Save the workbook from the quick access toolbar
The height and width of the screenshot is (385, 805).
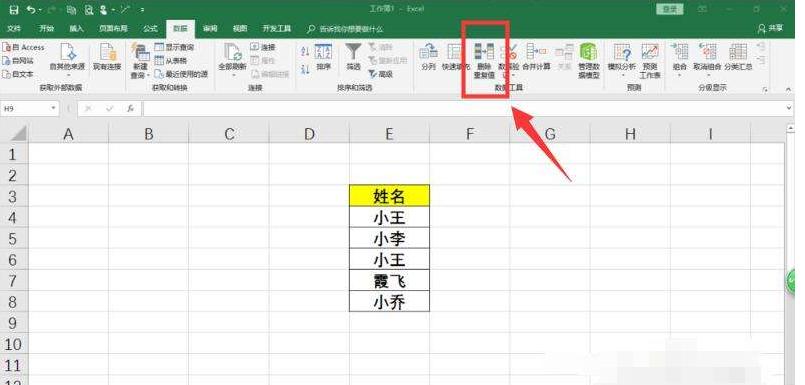point(14,10)
